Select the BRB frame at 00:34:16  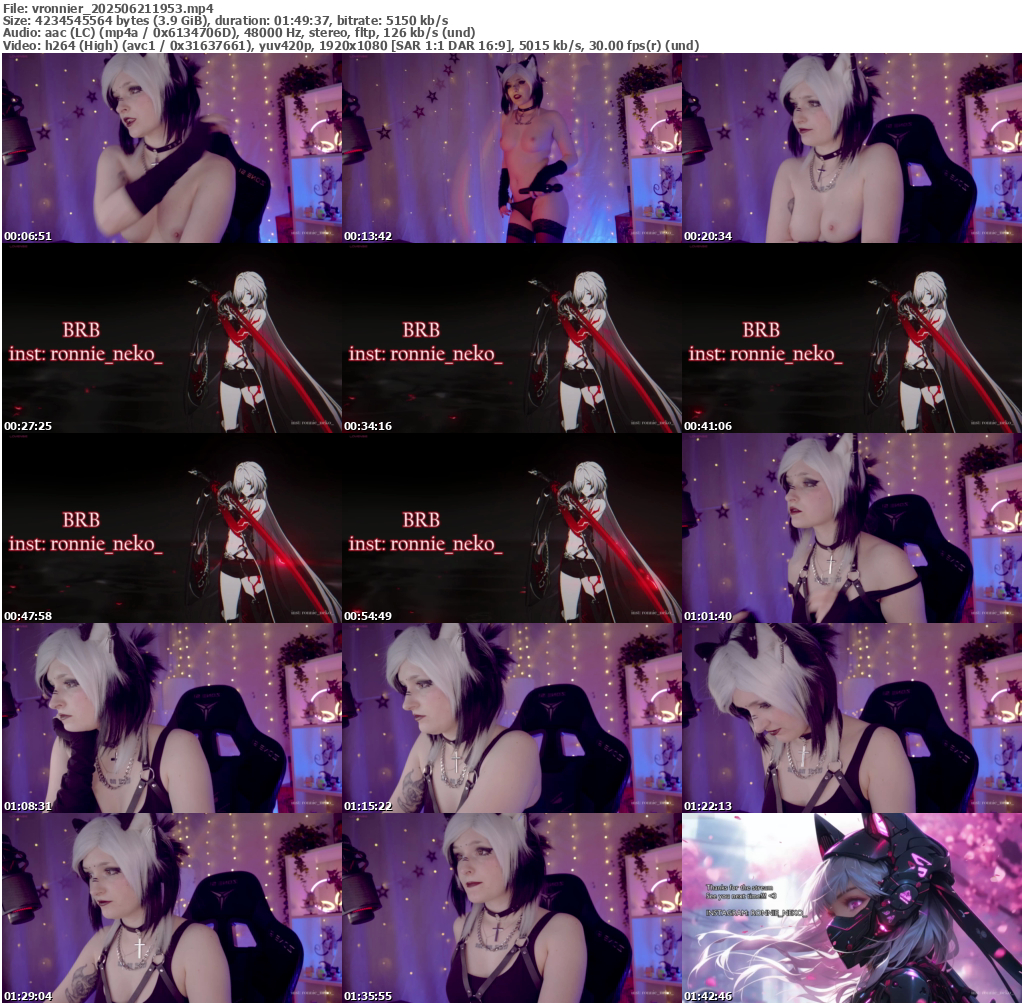click(512, 338)
